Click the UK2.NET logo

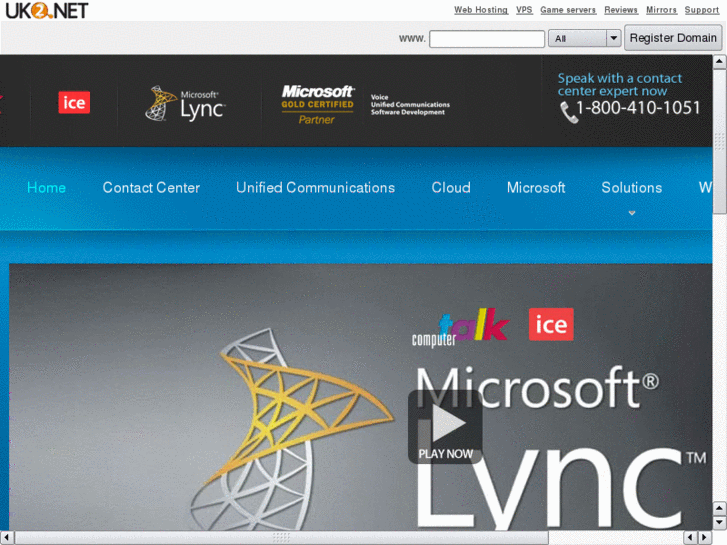(x=46, y=10)
